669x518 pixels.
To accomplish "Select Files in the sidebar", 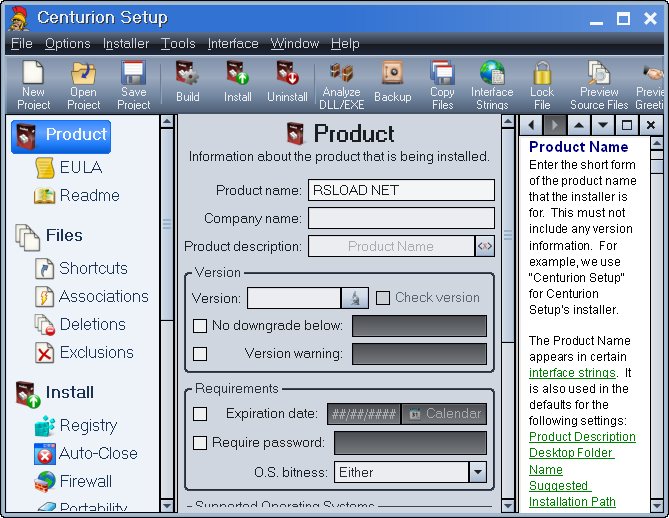I will tap(49, 236).
